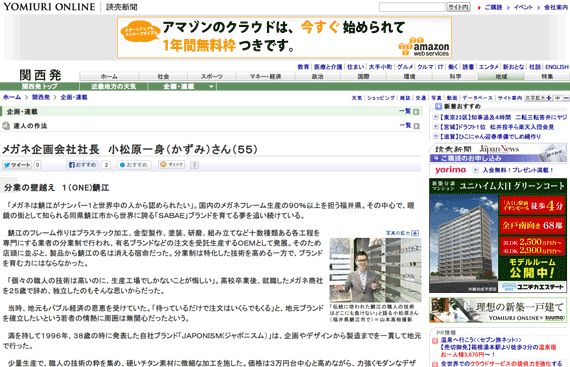Open 関西発トップ in the green bar
The image size is (570, 367).
point(40,86)
